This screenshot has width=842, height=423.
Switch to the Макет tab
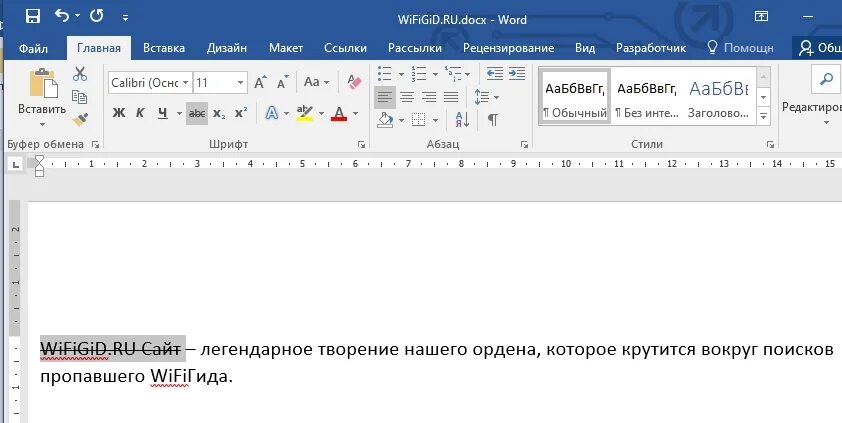[x=286, y=48]
